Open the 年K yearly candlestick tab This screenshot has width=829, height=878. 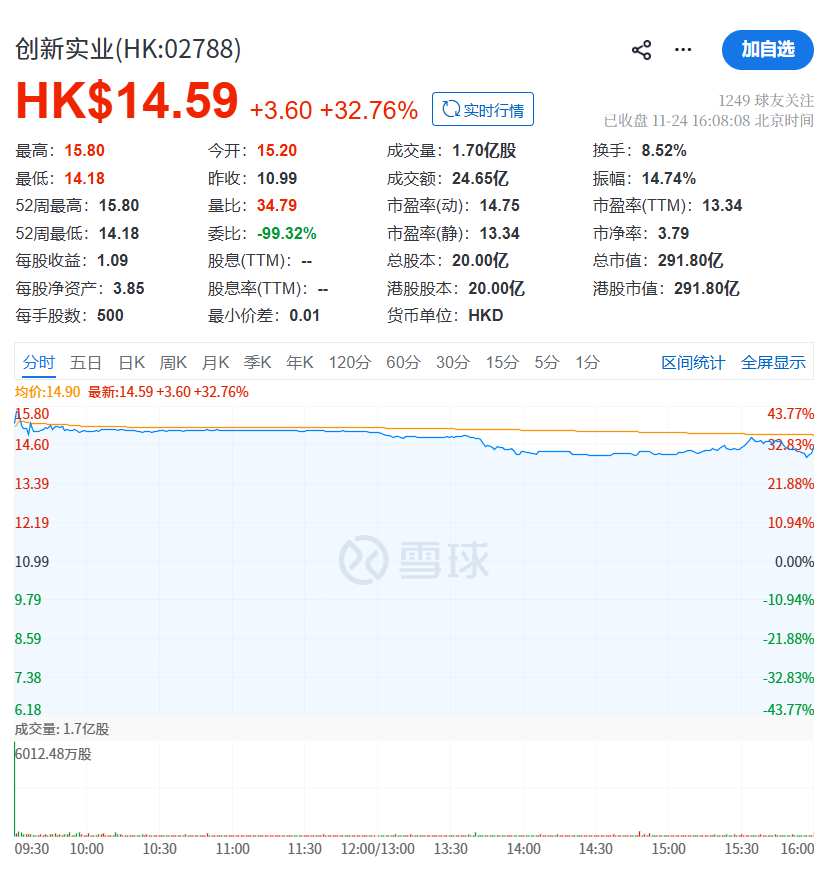(x=300, y=362)
